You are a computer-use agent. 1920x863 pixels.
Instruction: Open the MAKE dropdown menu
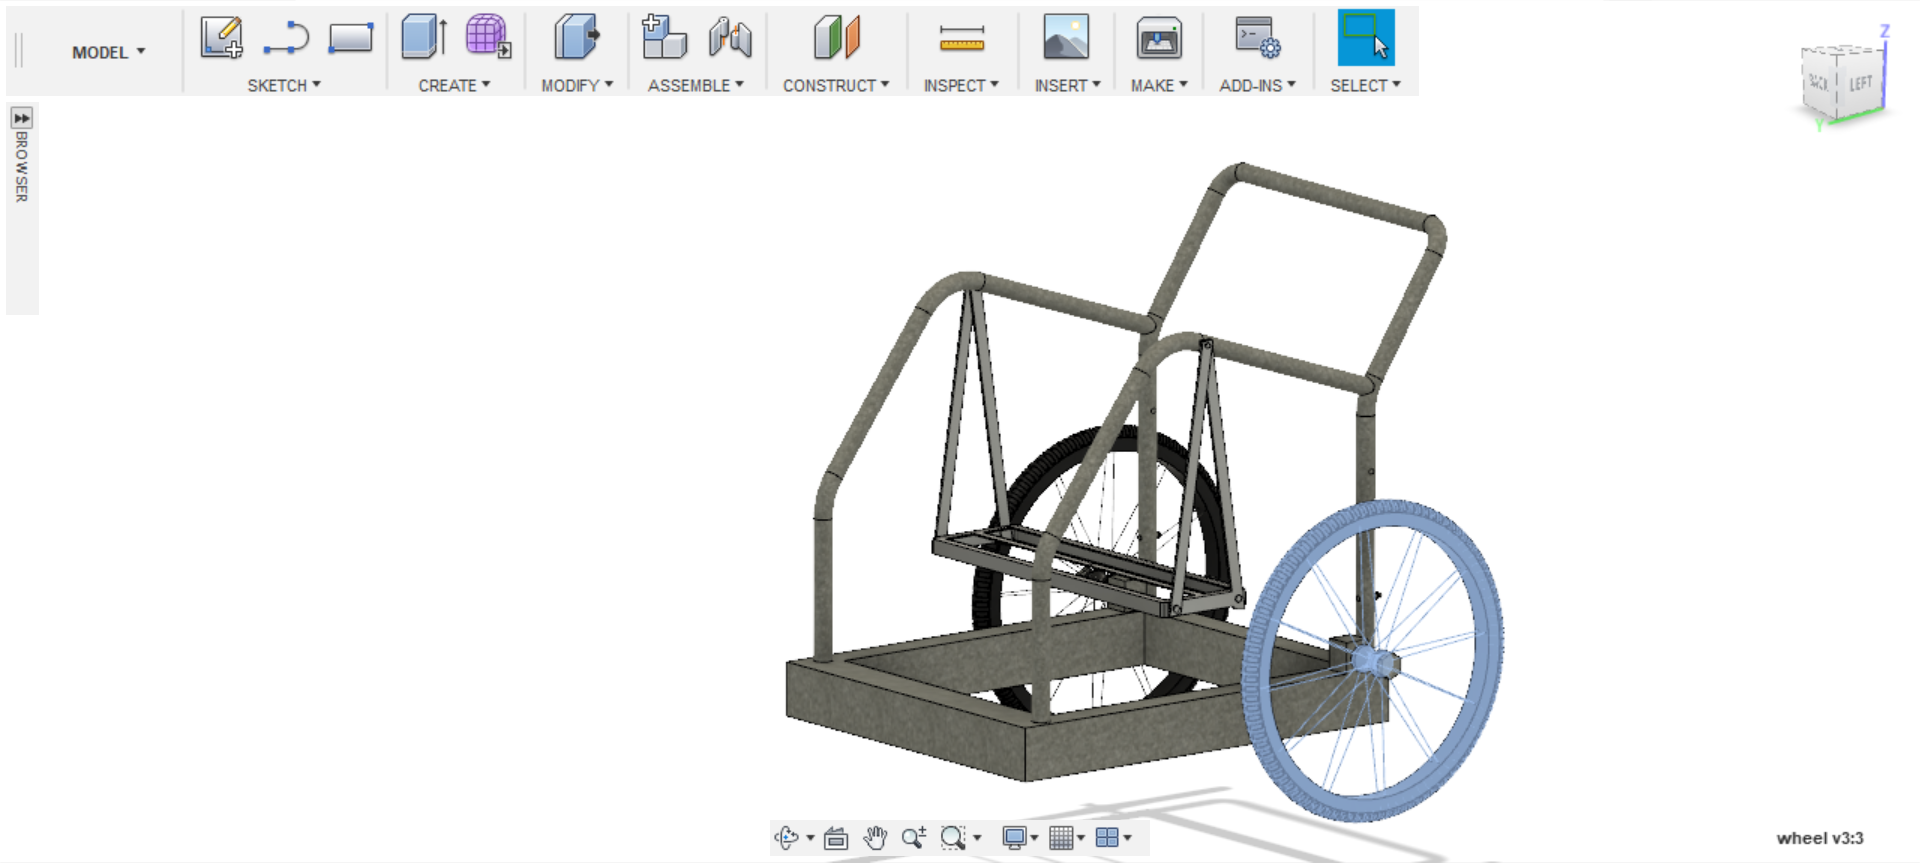1159,86
